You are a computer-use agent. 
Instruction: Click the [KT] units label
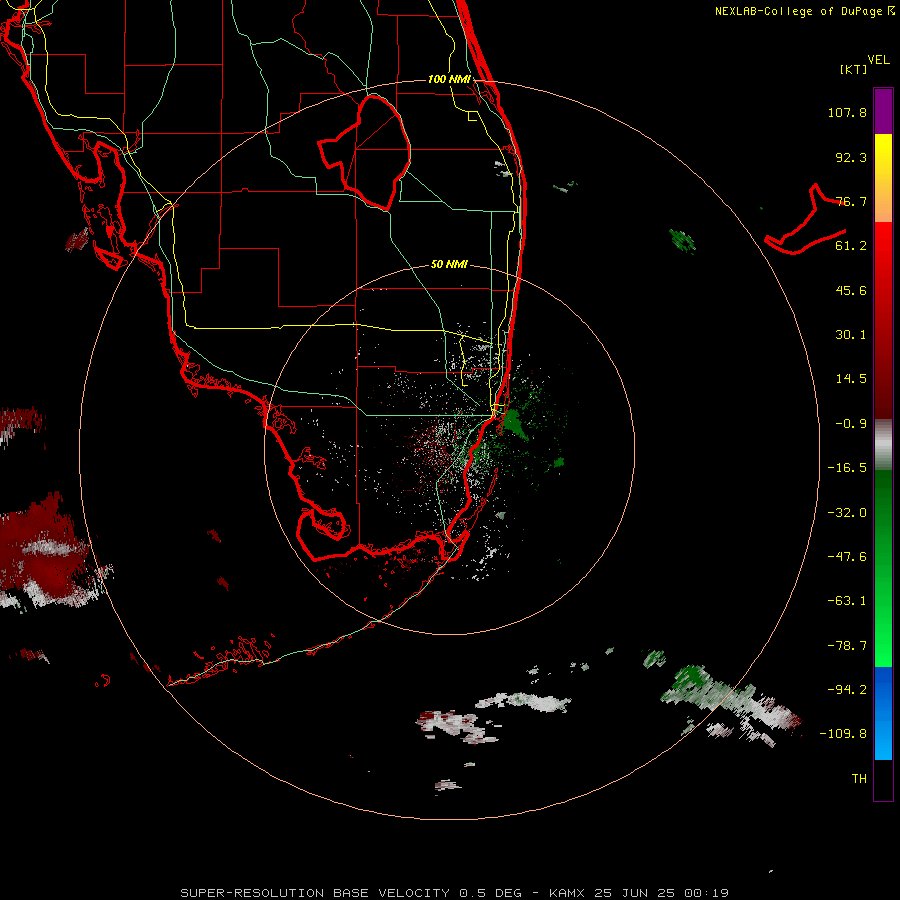click(x=853, y=69)
